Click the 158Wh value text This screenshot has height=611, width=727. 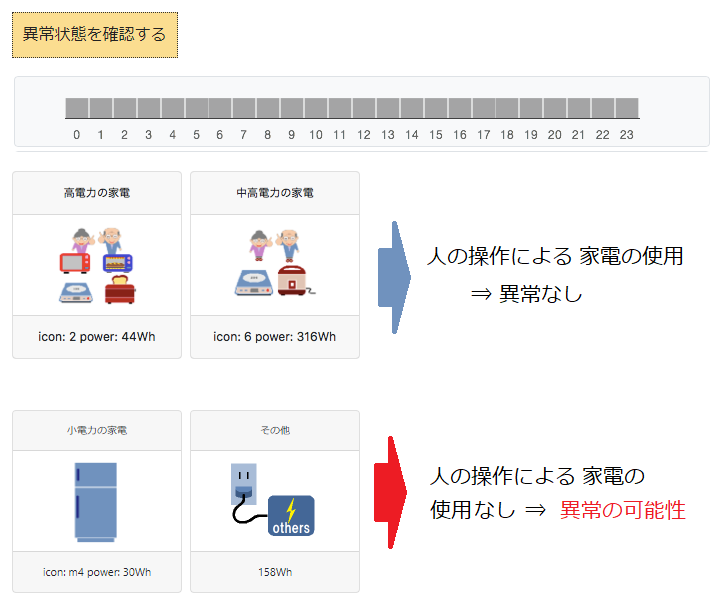point(275,572)
